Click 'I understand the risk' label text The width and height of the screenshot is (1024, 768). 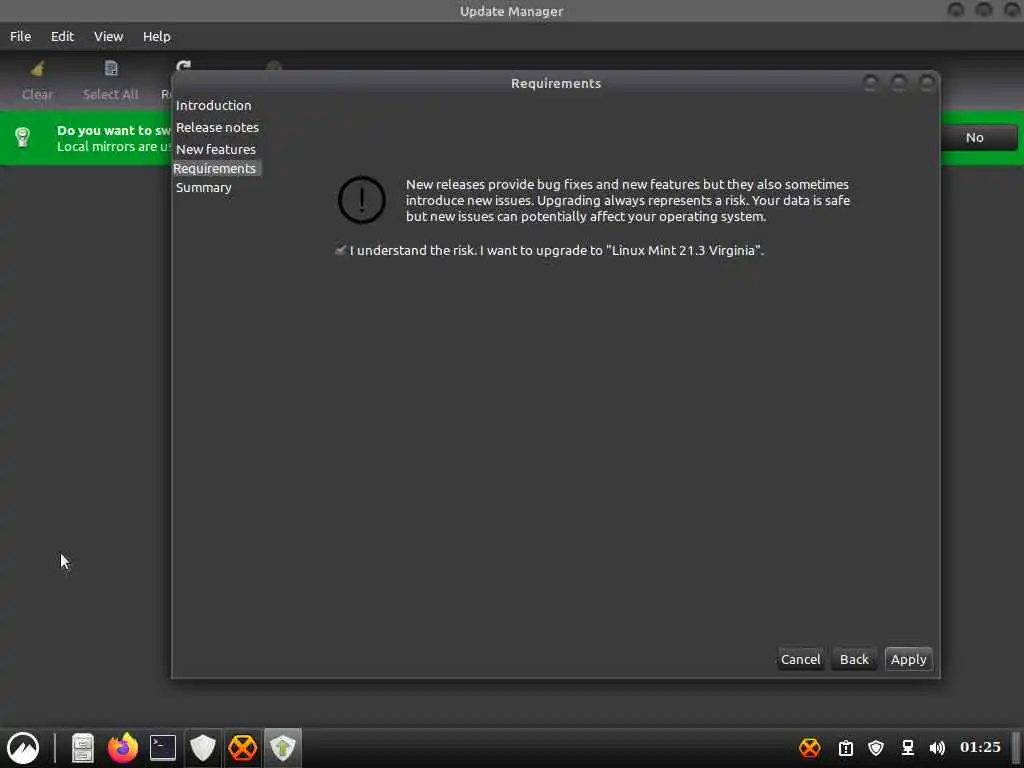click(556, 251)
